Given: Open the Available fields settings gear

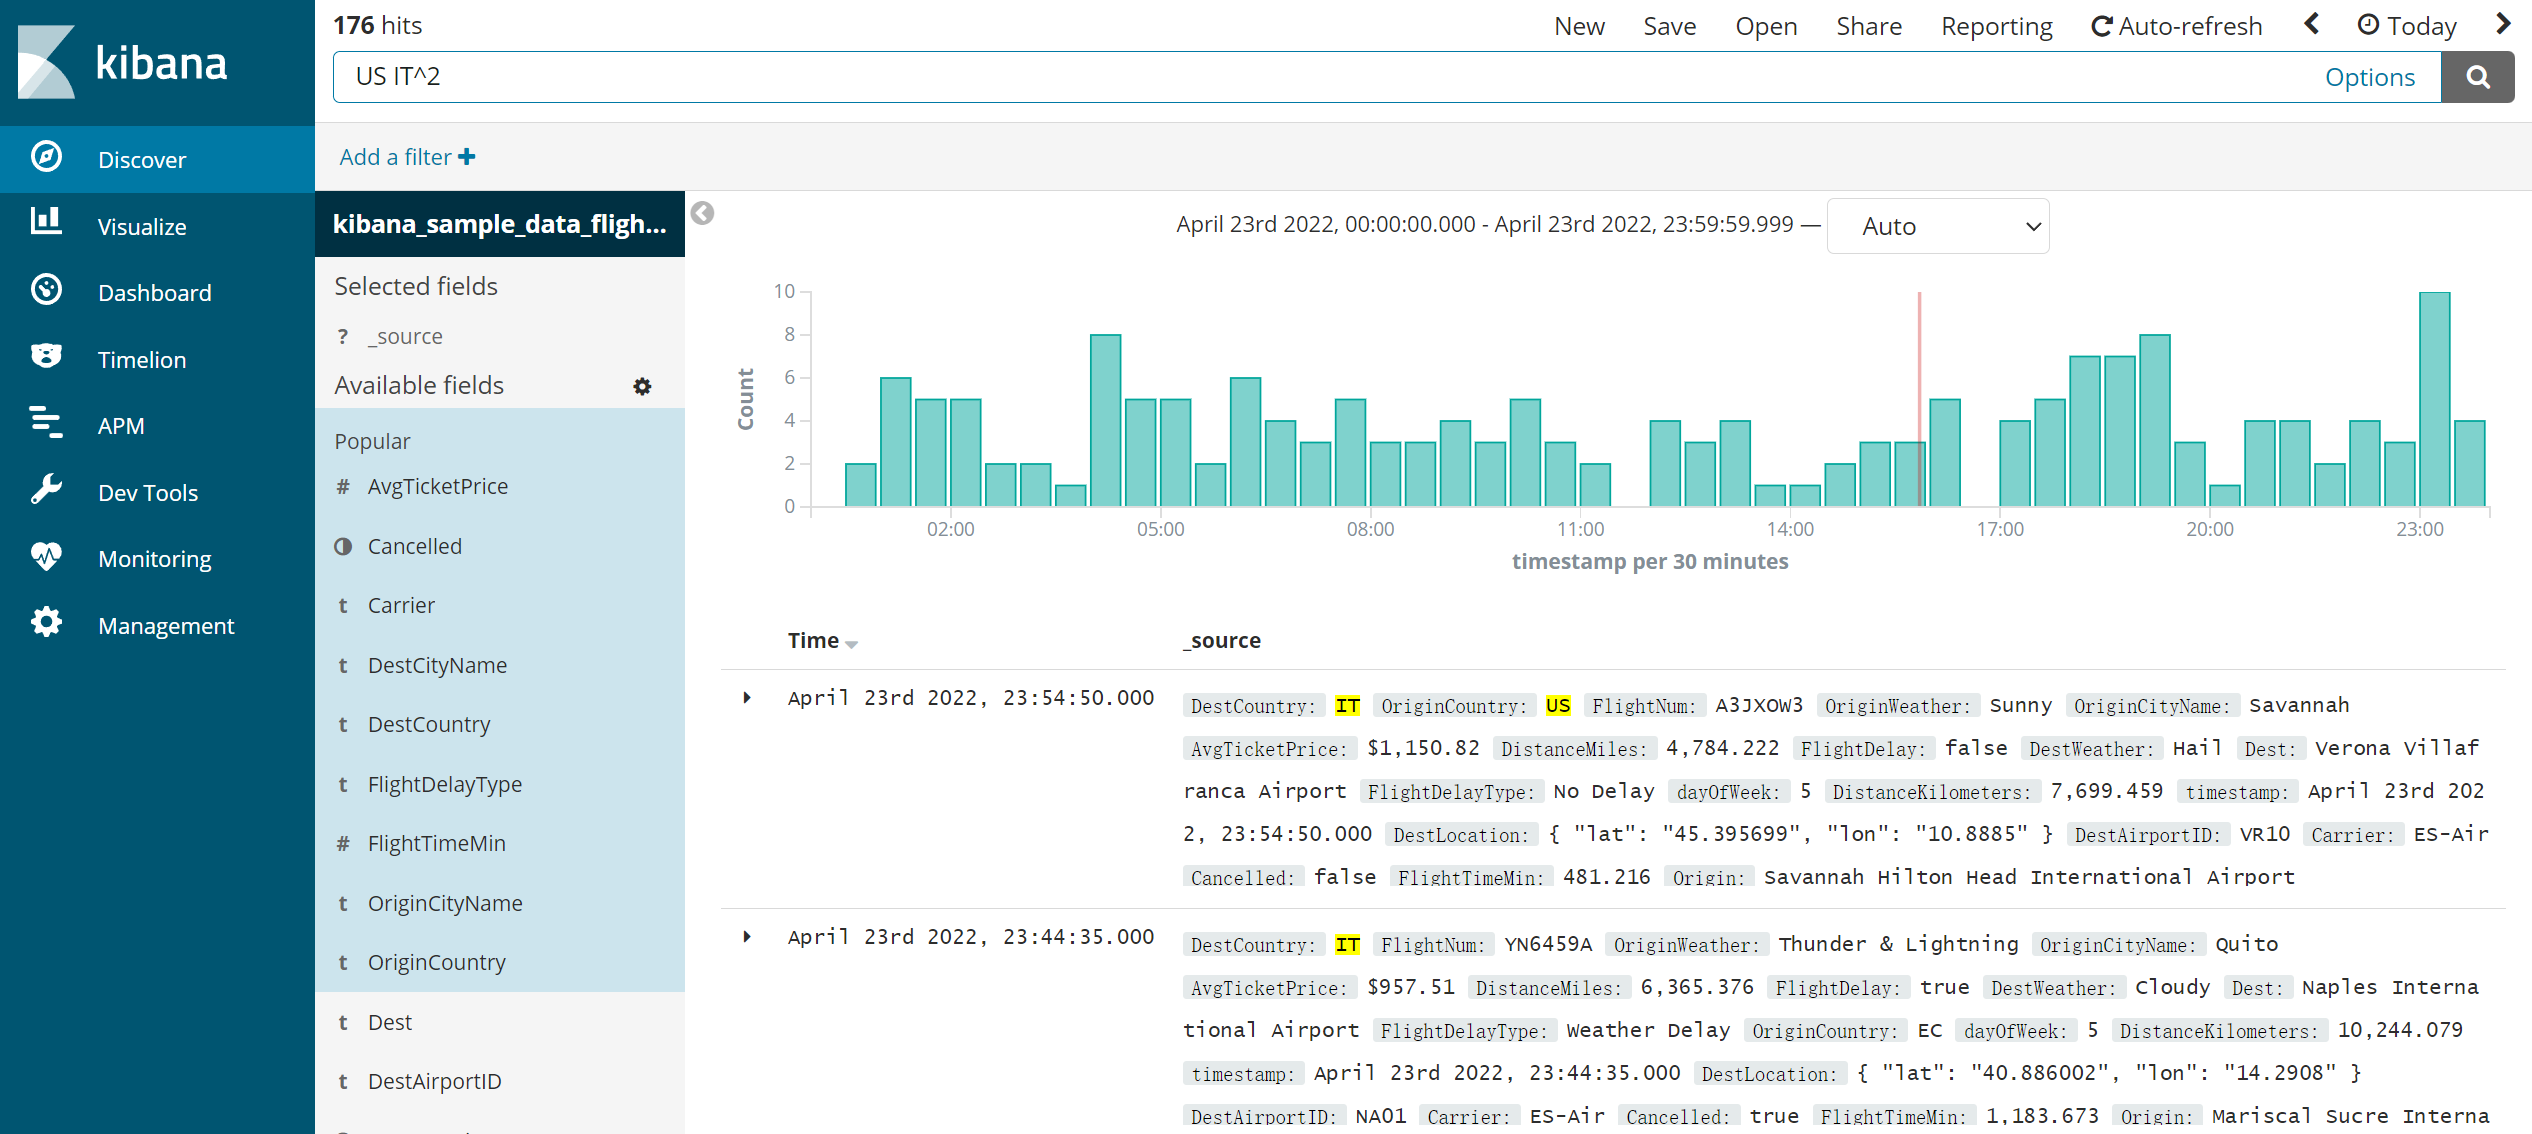Looking at the screenshot, I should [642, 386].
